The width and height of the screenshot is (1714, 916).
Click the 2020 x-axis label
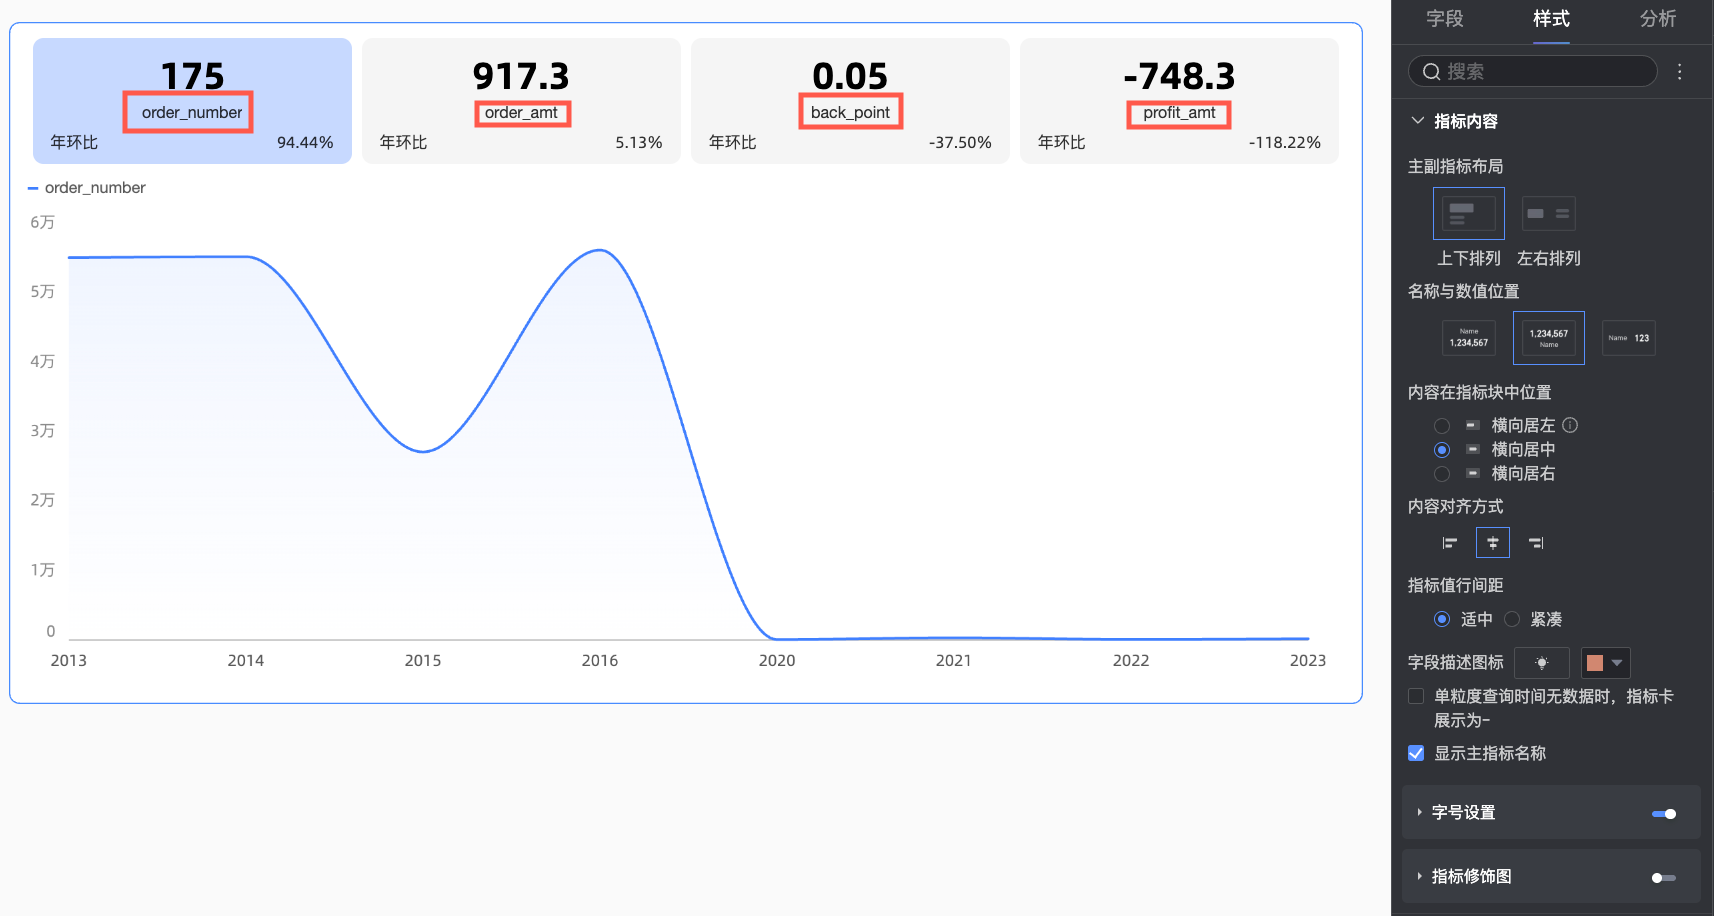777,661
